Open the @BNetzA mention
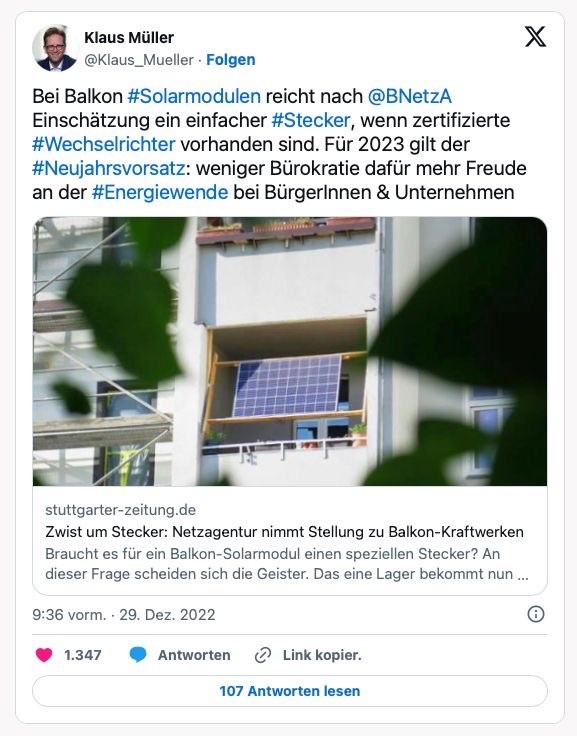 (x=409, y=96)
